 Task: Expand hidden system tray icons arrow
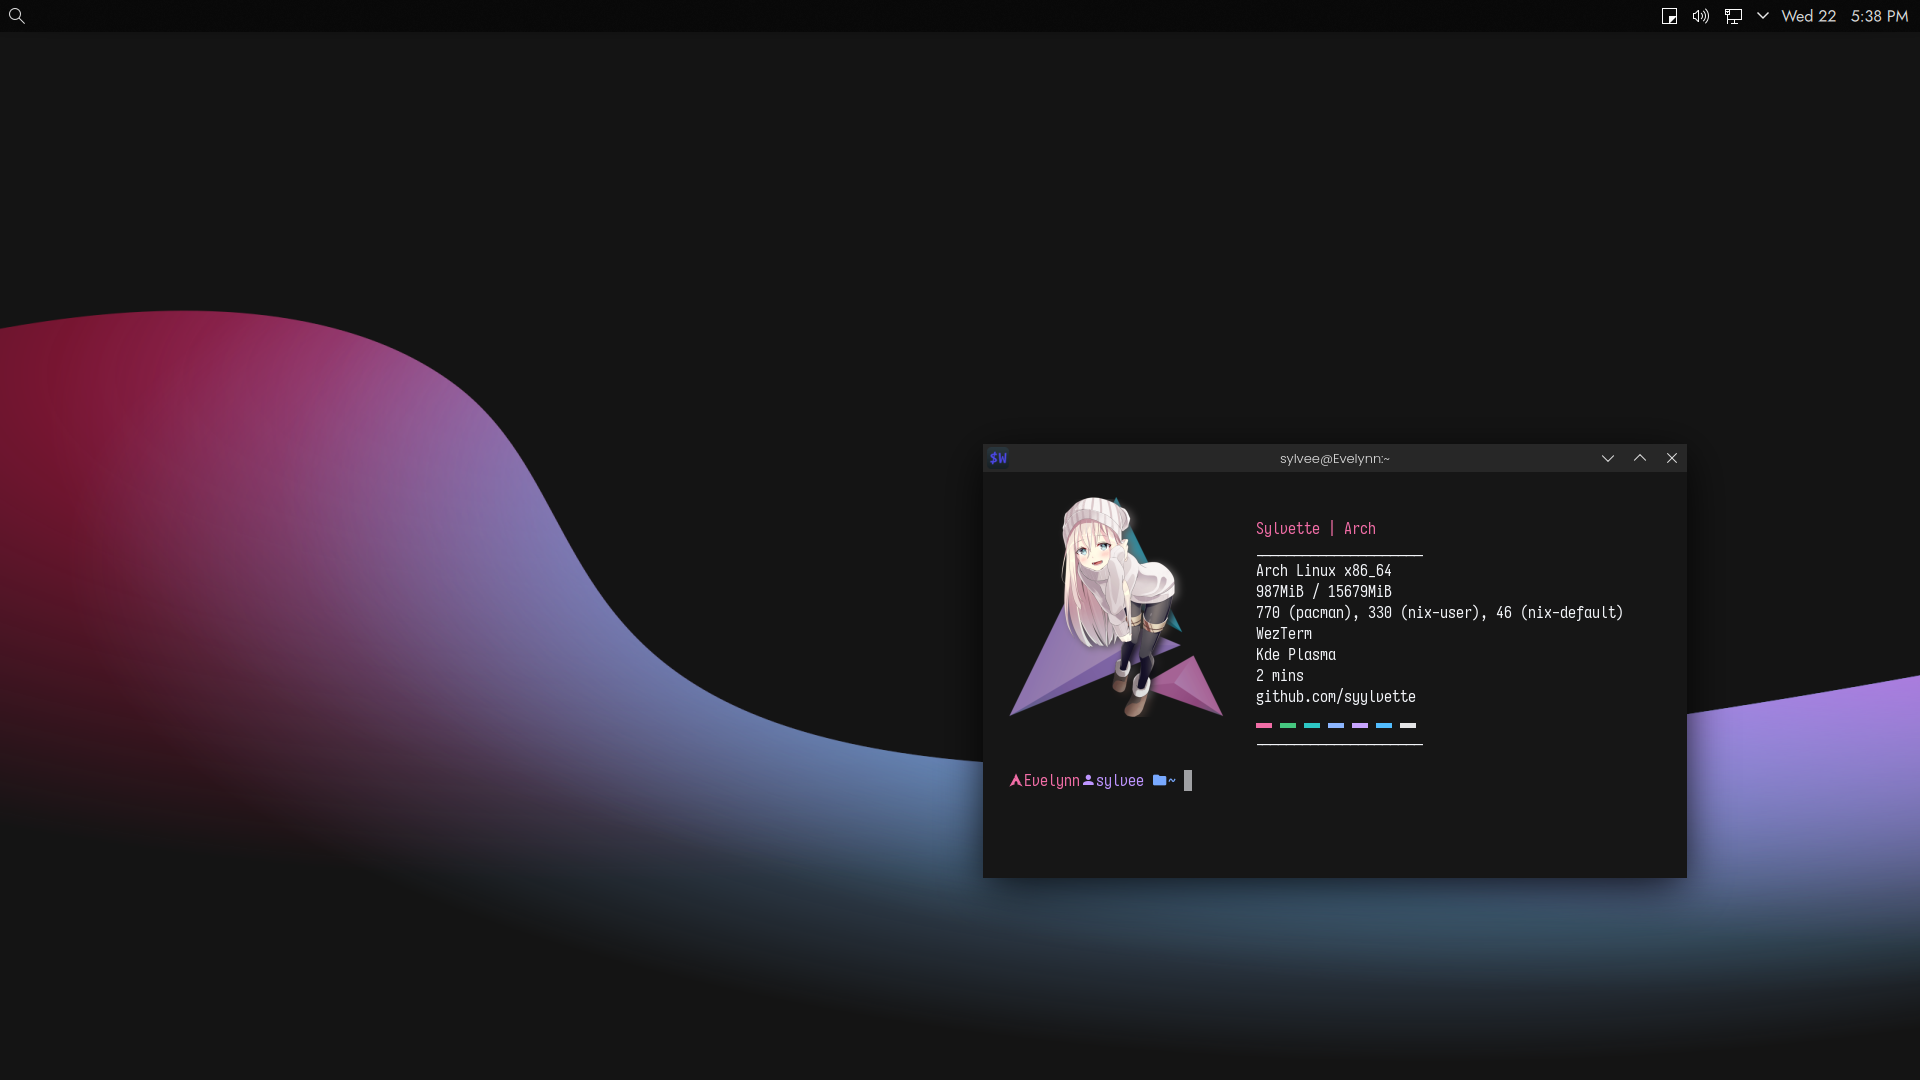coord(1763,16)
